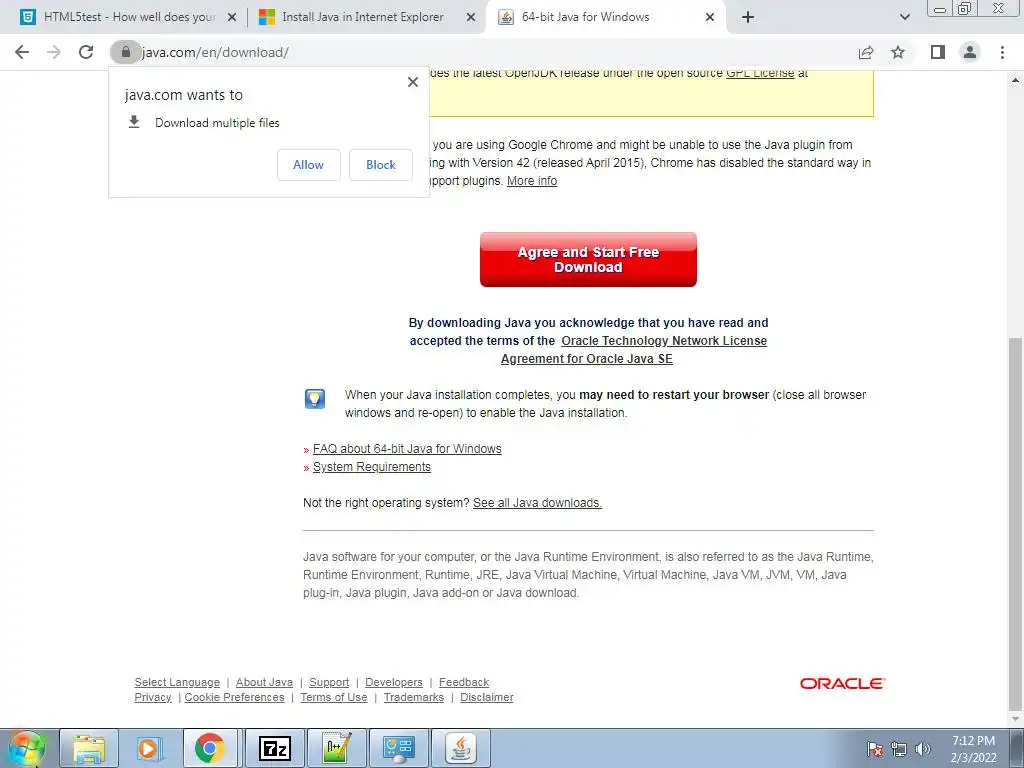Open Support footer link
Viewport: 1024px width, 768px height.
click(x=329, y=682)
